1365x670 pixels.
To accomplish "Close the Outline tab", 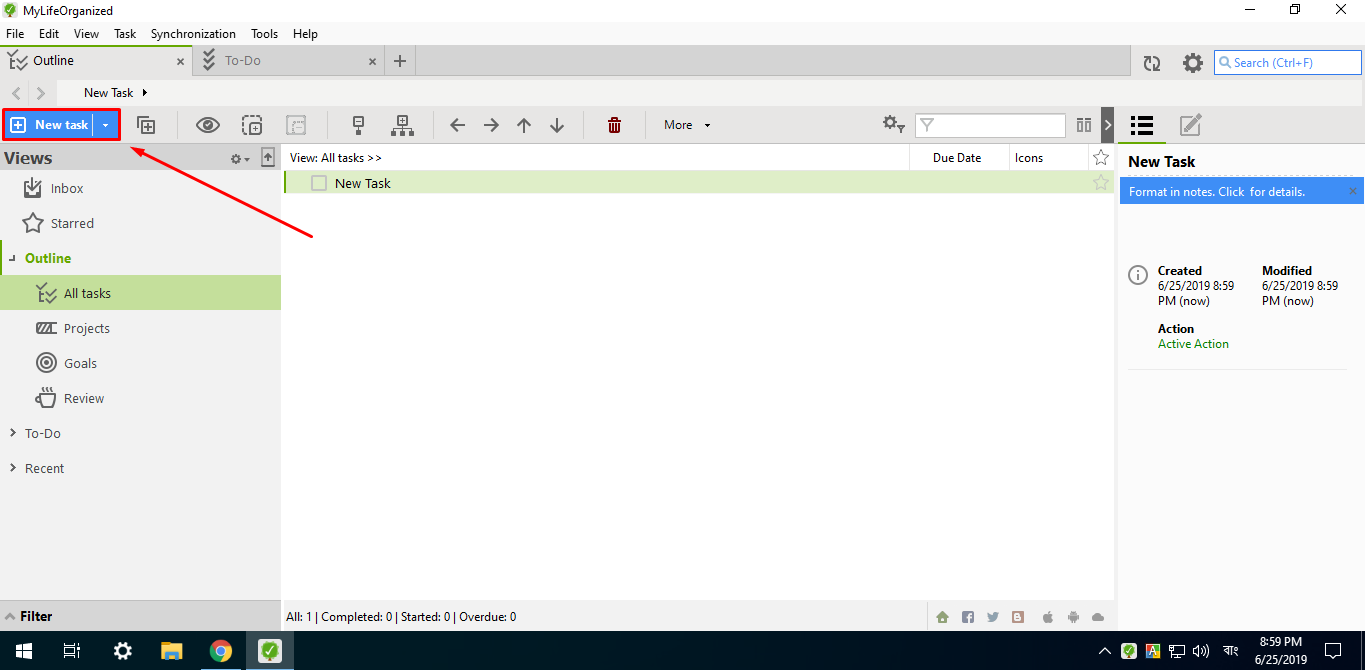I will click(x=181, y=62).
